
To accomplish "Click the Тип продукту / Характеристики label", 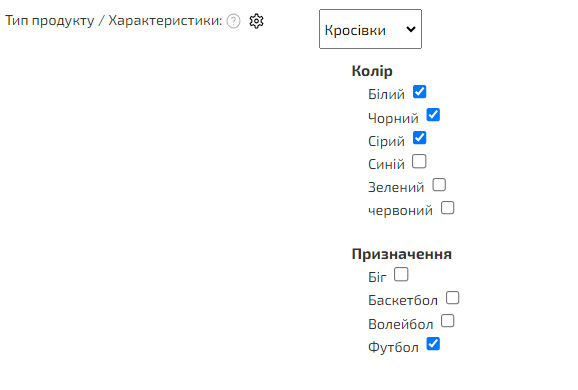I will [114, 21].
